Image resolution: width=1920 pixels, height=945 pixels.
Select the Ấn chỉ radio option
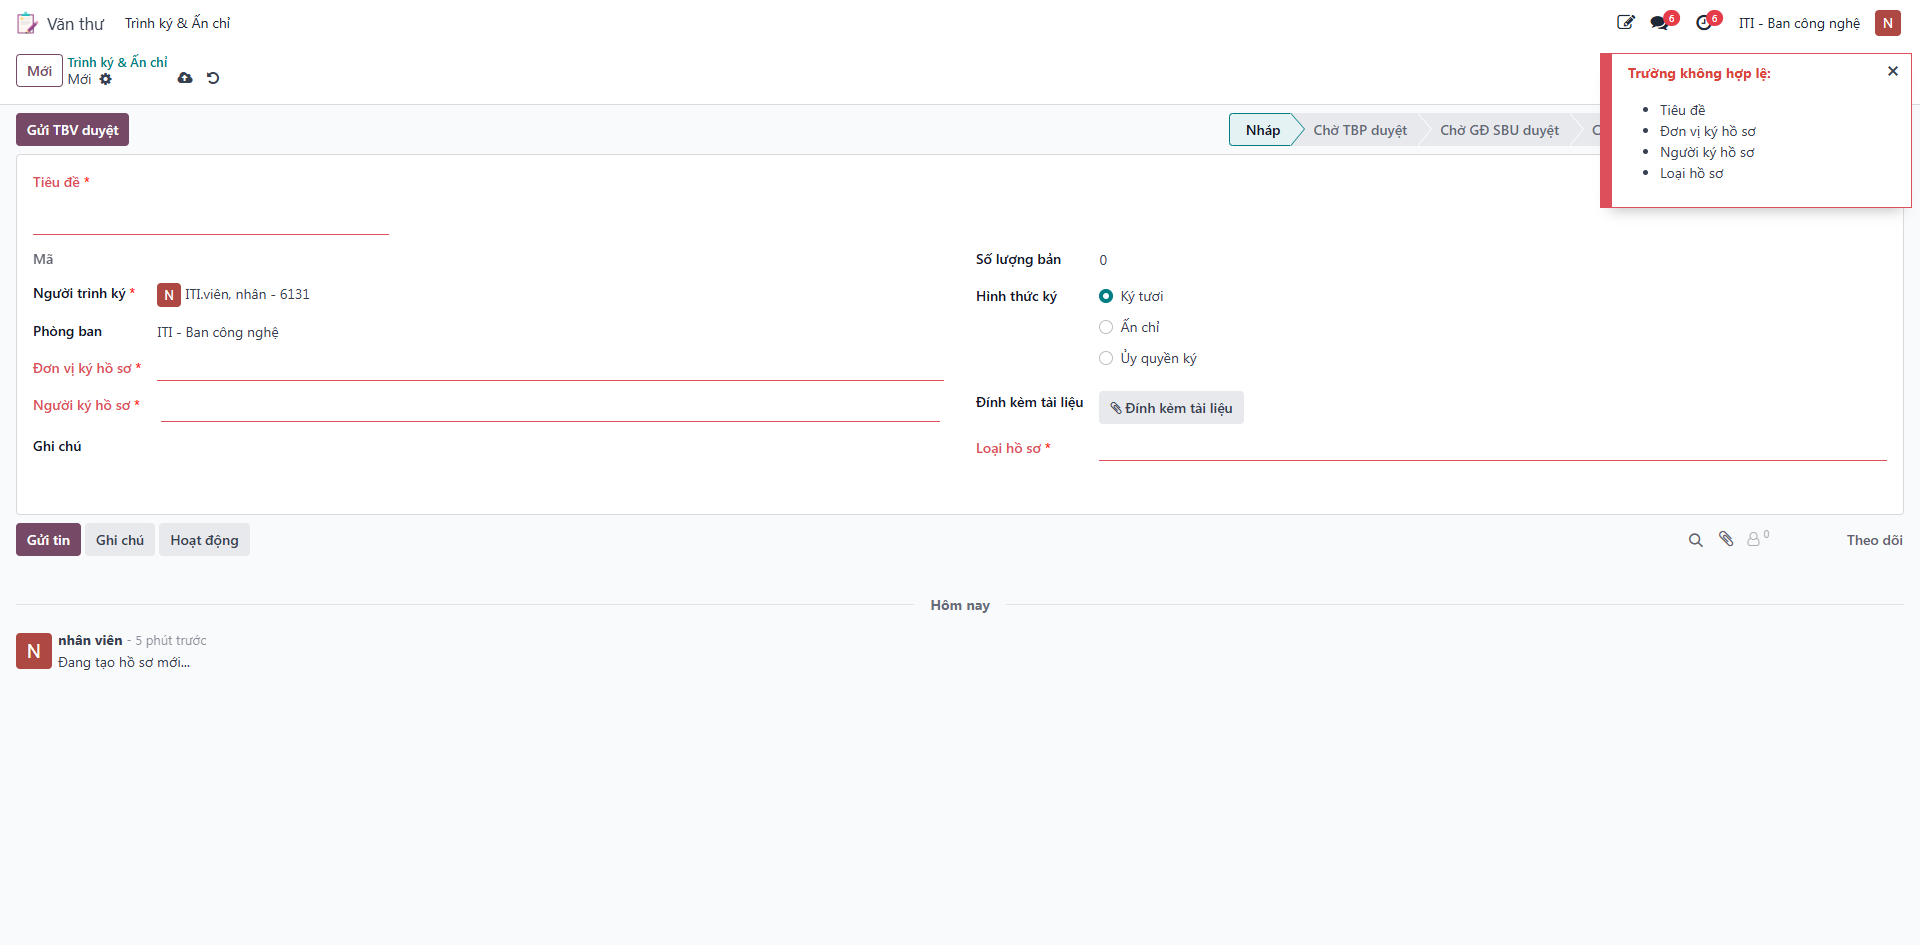[1106, 327]
